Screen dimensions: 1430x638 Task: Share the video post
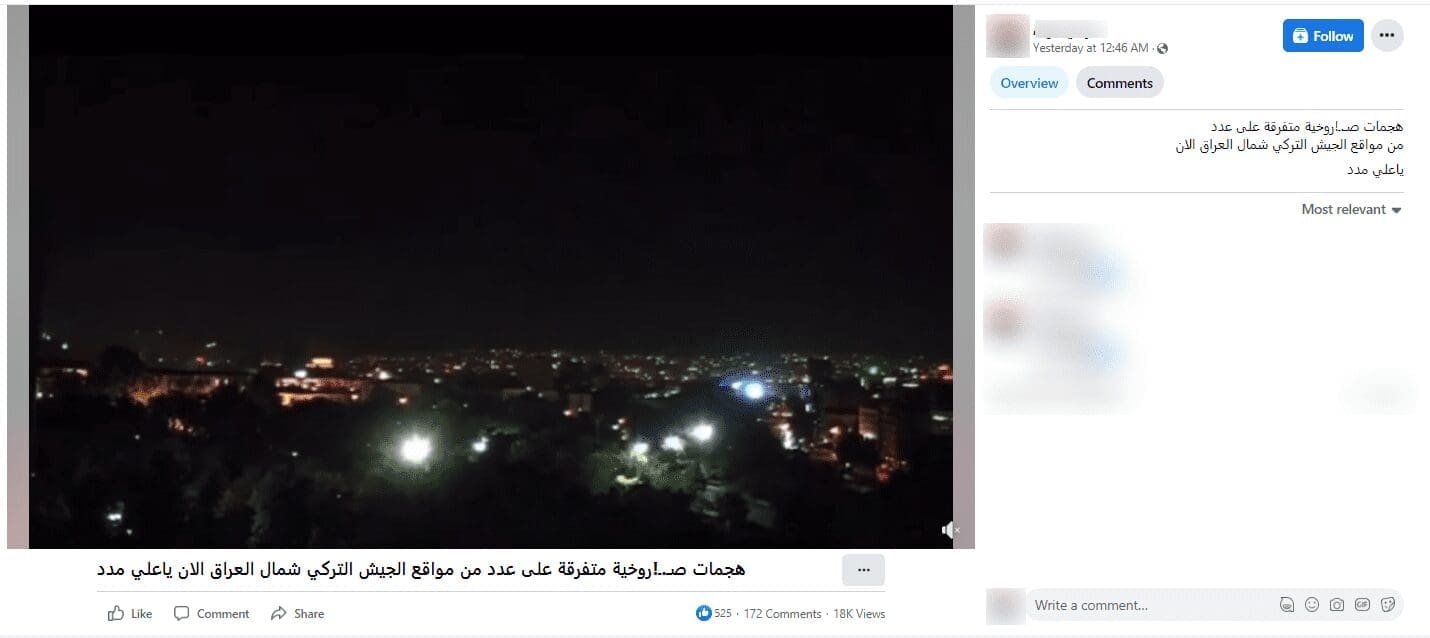298,614
